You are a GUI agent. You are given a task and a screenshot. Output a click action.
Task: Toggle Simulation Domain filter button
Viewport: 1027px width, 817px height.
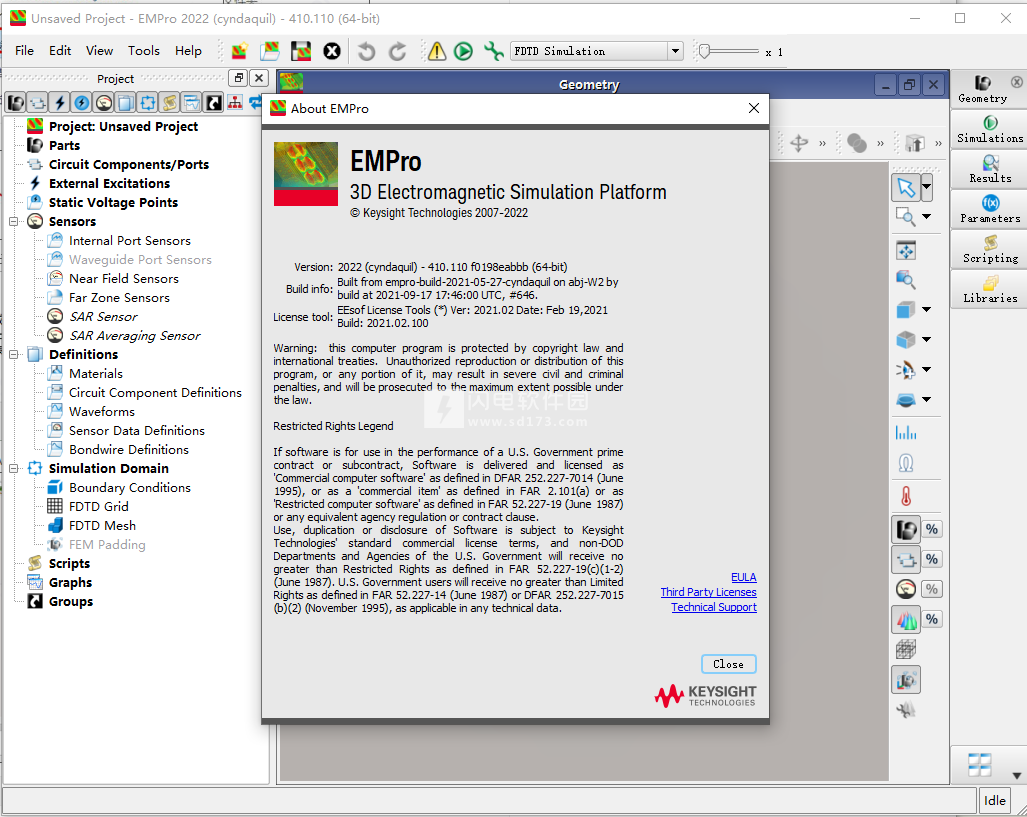(148, 102)
